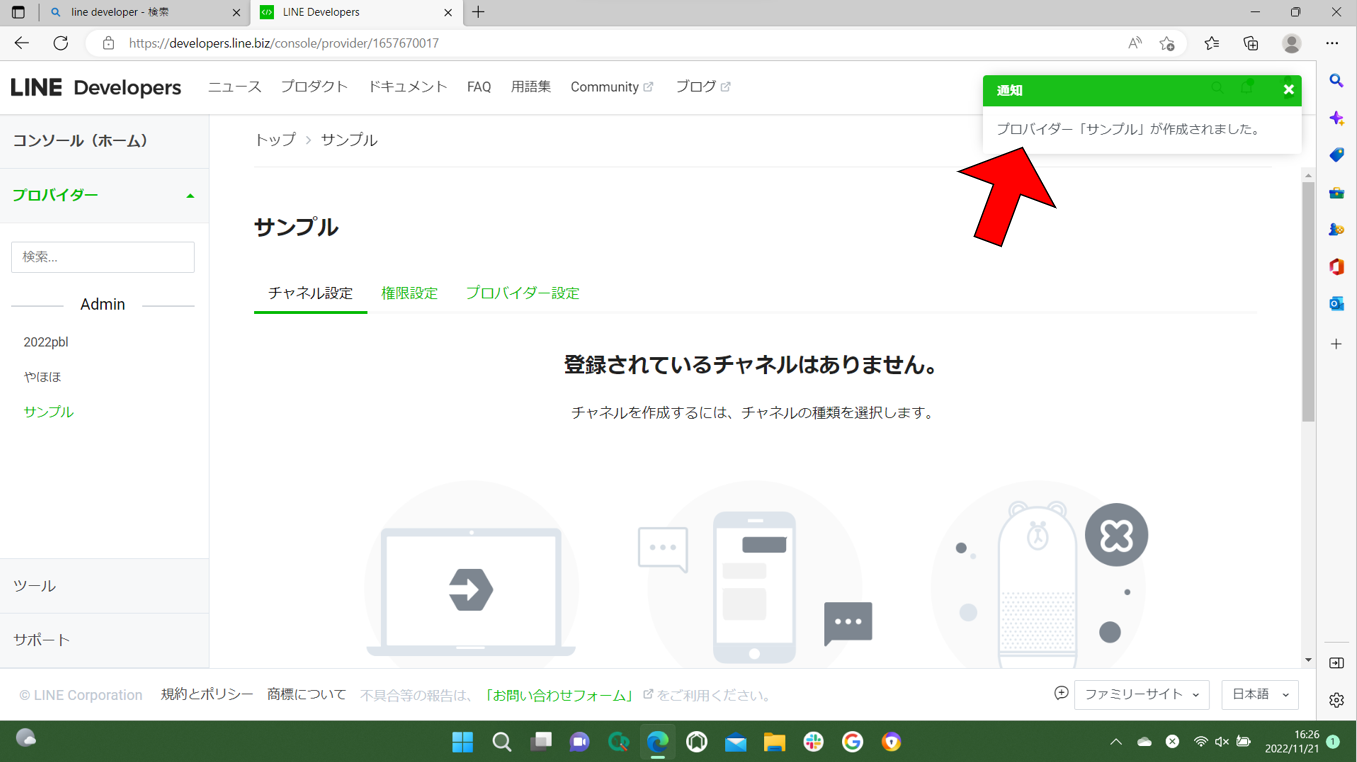This screenshot has height=762, width=1357.
Task: Open the Collections icon
Action: click(1251, 43)
